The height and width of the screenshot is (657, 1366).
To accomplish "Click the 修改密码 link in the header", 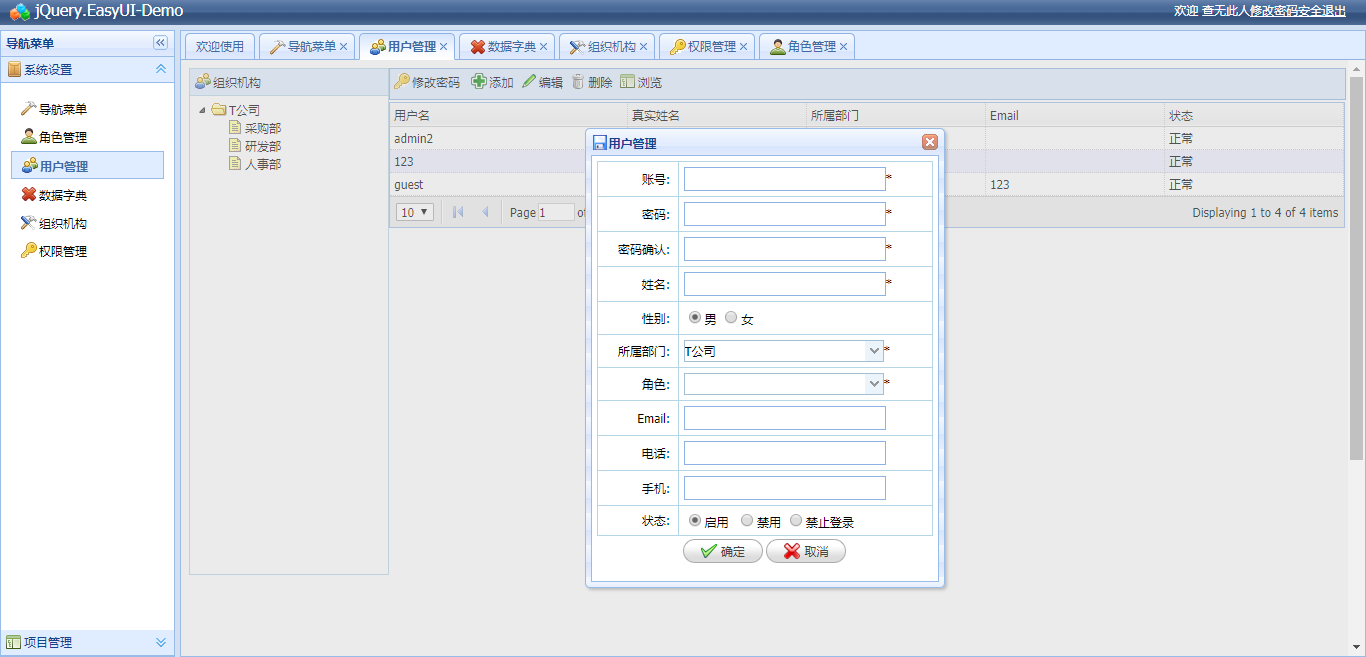I will coord(1274,10).
